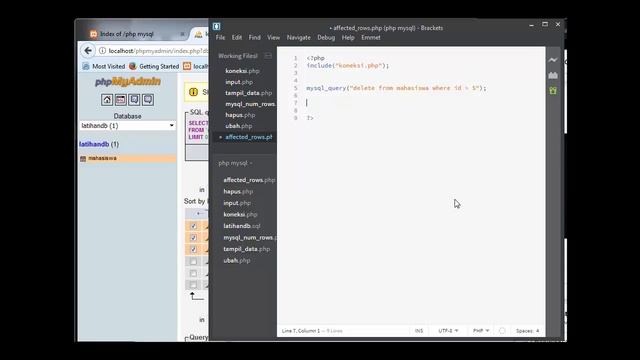Click the Most Visited bookmark icon
The image size is (640, 360).
[x=86, y=66]
